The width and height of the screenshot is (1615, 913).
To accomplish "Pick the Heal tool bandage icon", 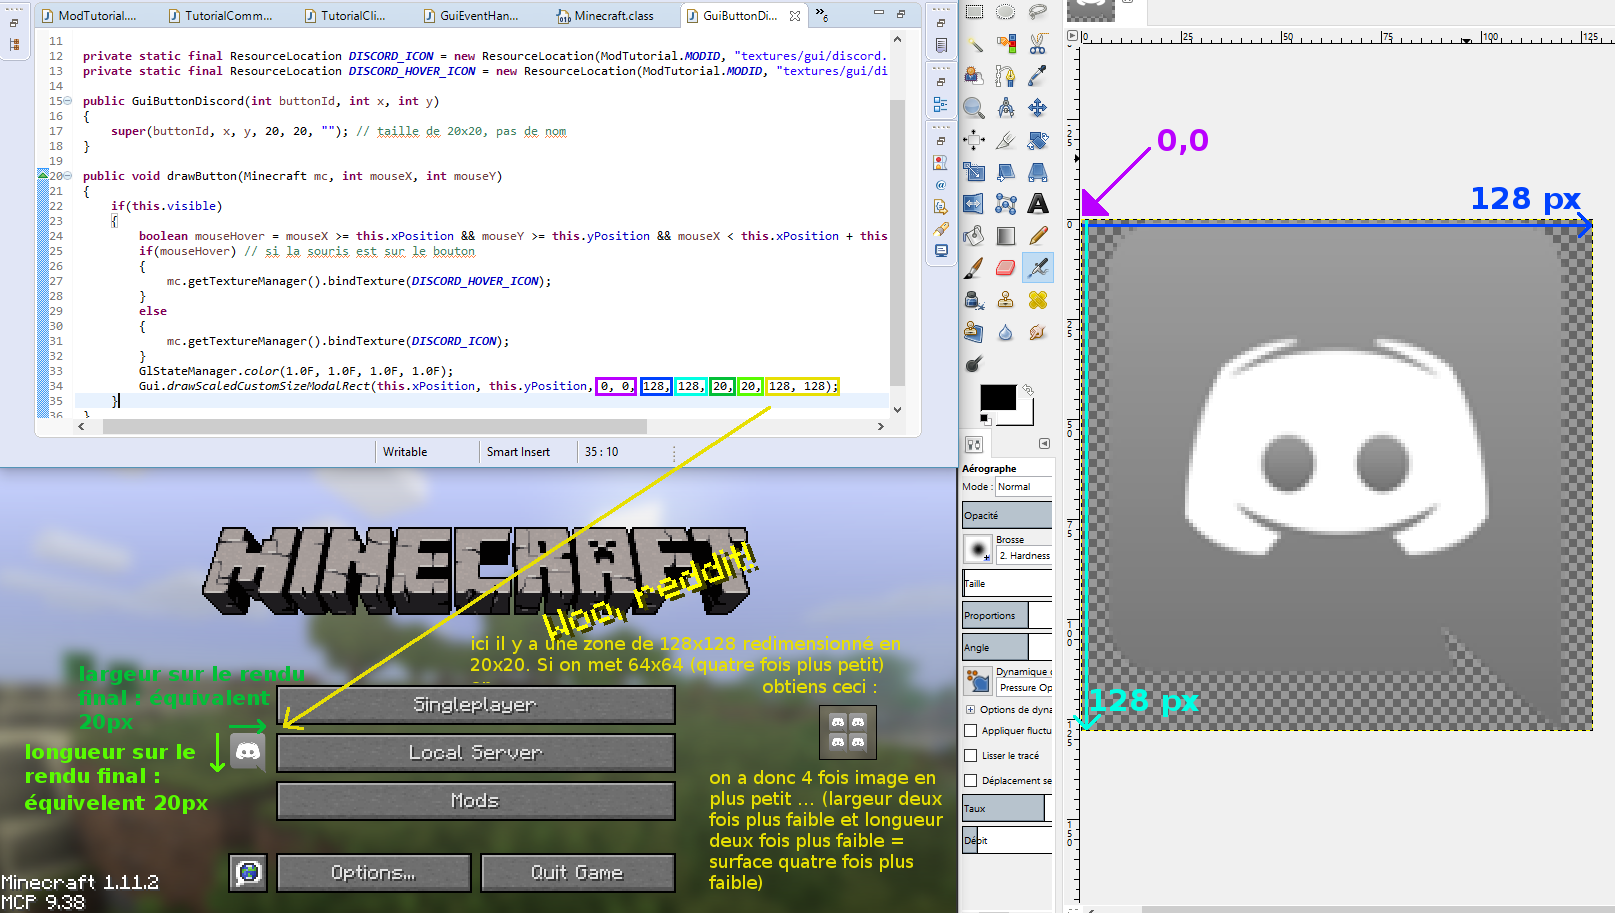I will (x=1038, y=300).
